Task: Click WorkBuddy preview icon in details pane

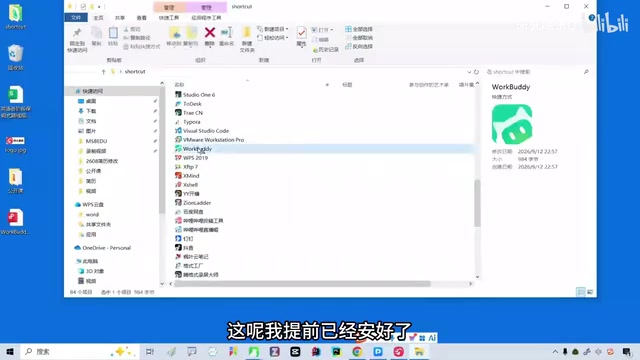Action: (512, 124)
